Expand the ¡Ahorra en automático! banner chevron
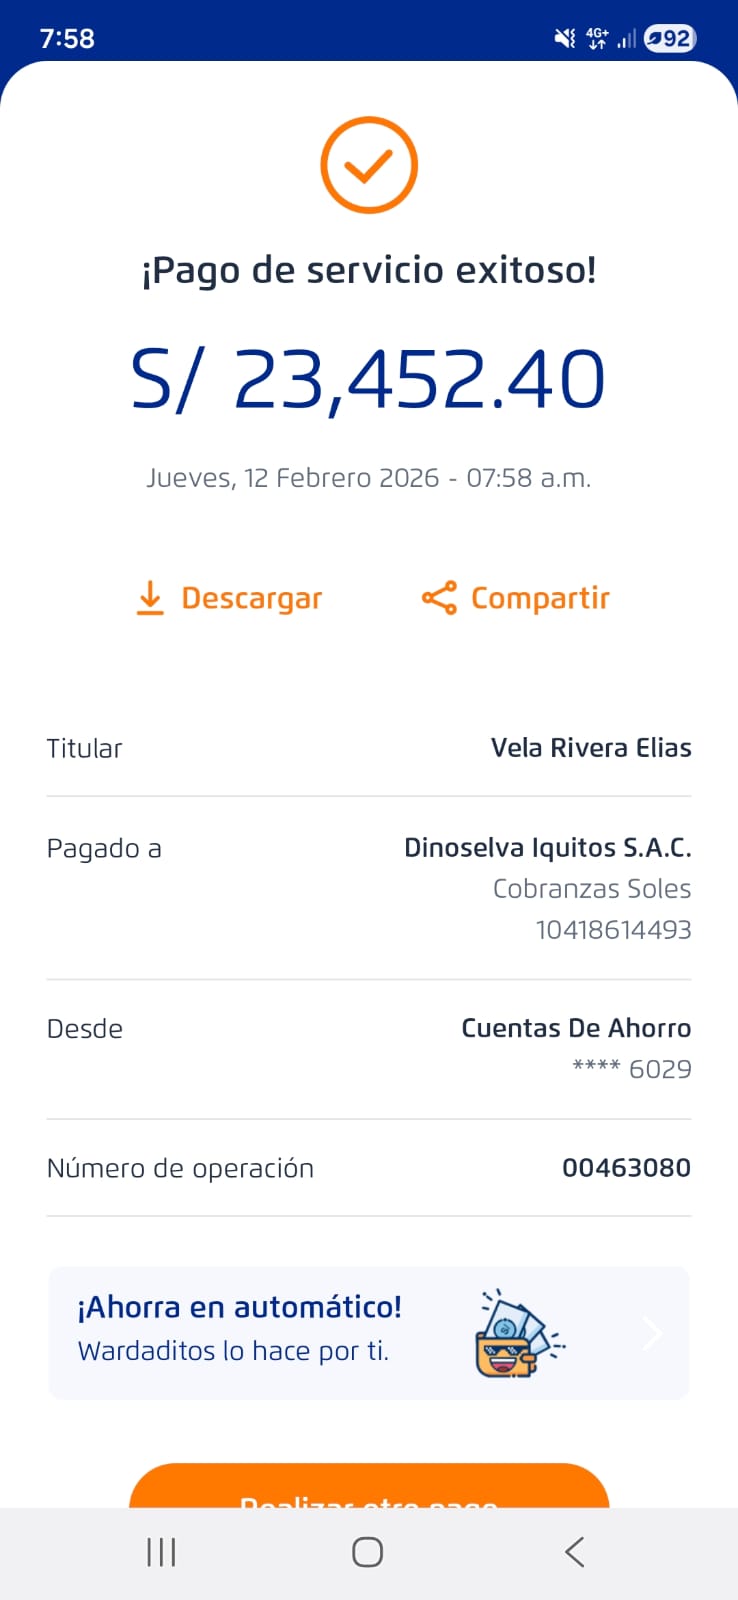This screenshot has height=1600, width=738. tap(652, 1333)
